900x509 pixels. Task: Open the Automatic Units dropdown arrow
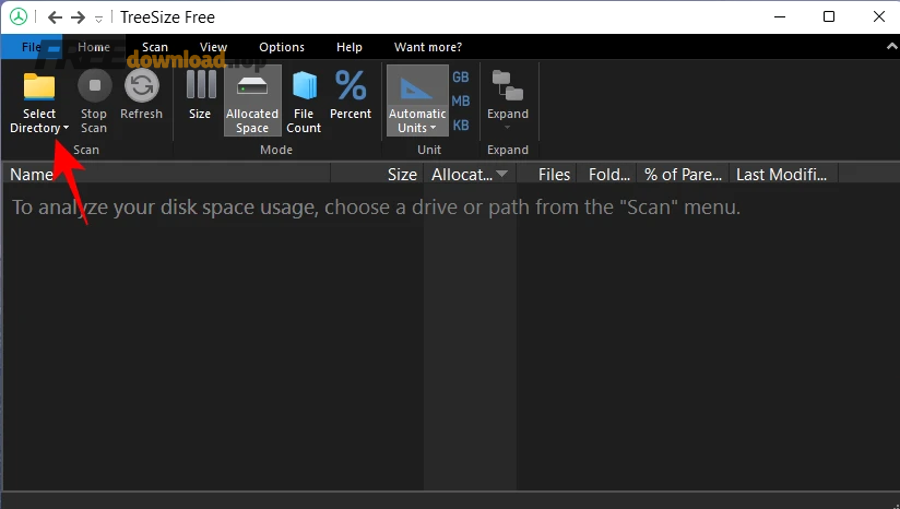(x=433, y=128)
